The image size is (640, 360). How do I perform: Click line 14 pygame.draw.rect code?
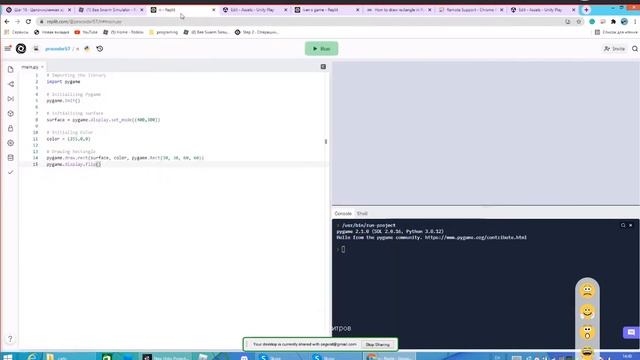125,158
